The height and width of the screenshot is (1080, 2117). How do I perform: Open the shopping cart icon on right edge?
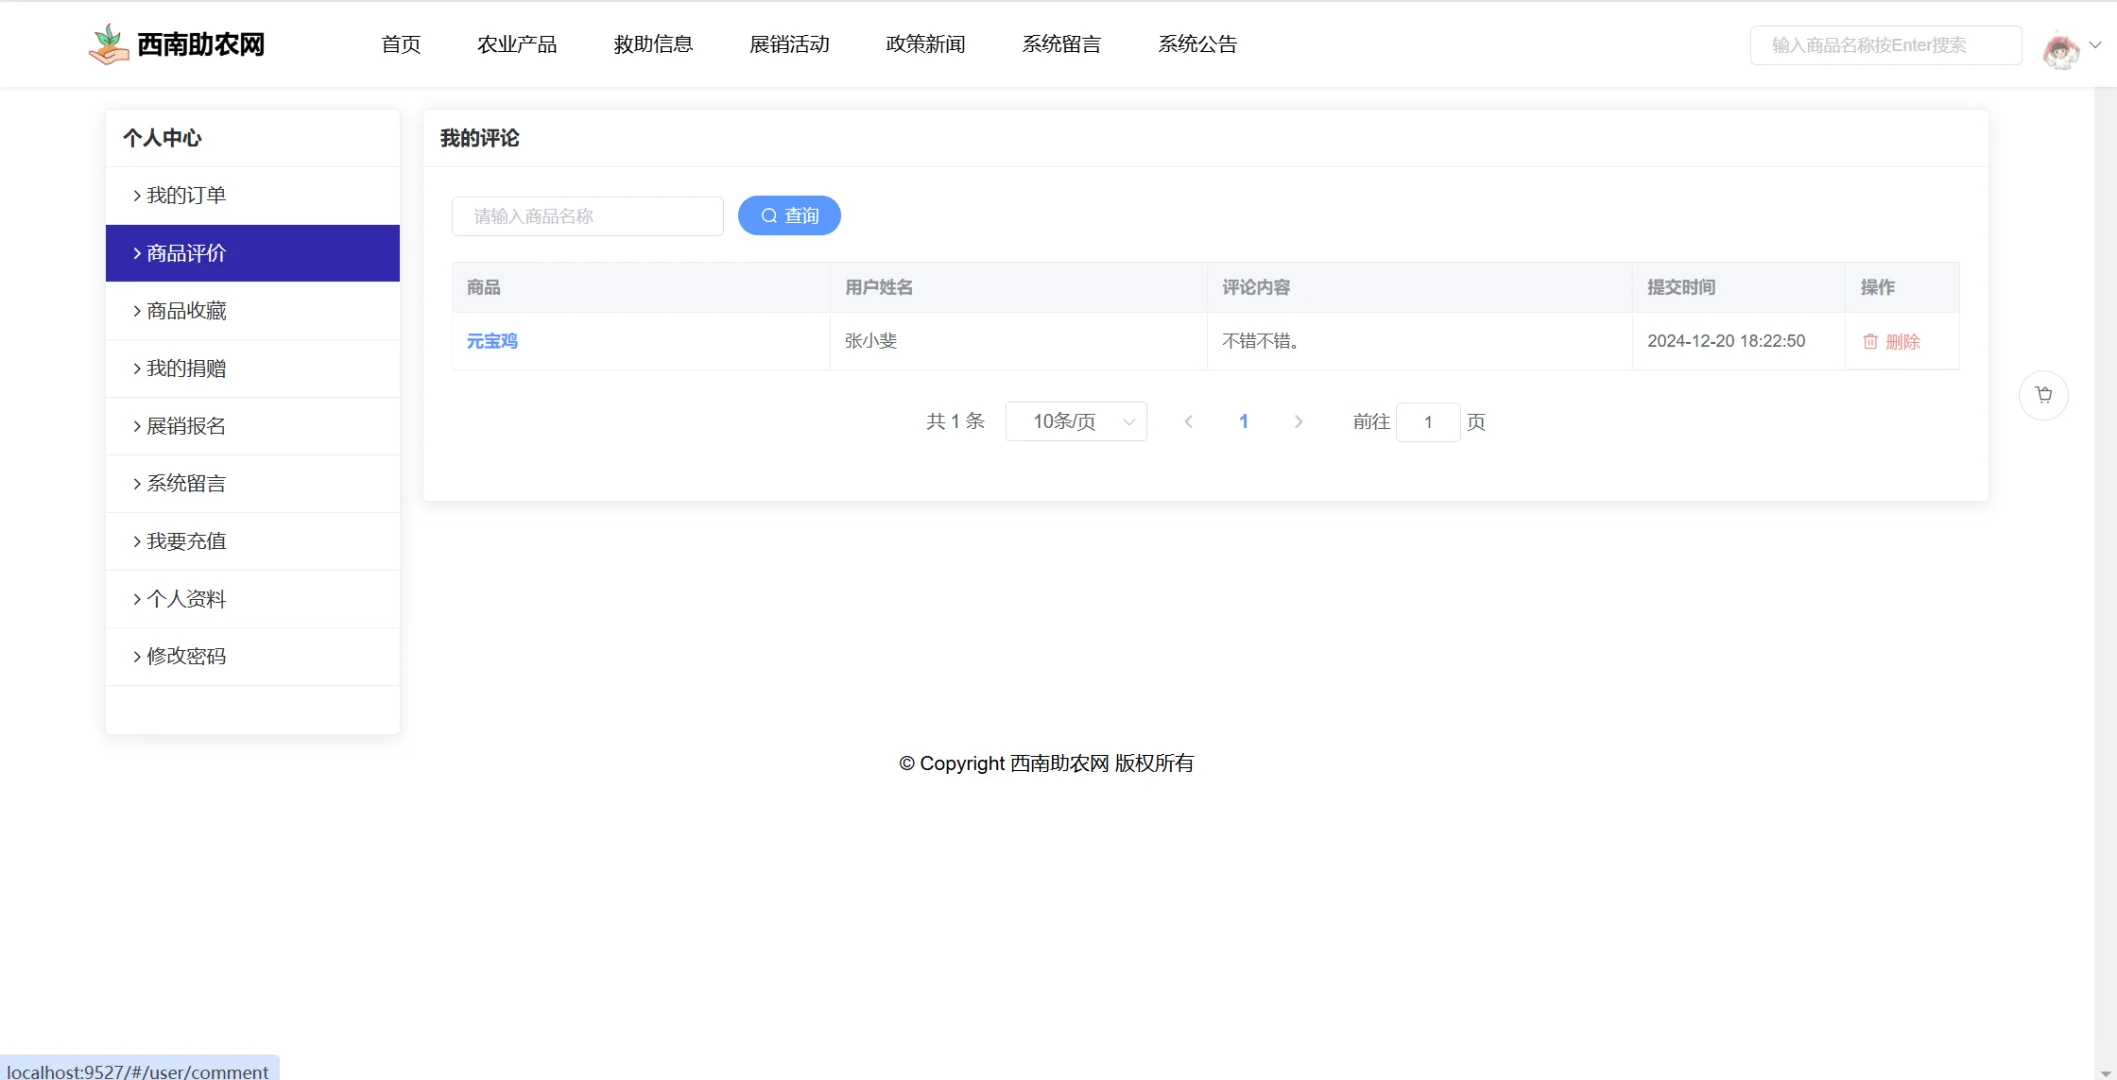(x=2044, y=394)
